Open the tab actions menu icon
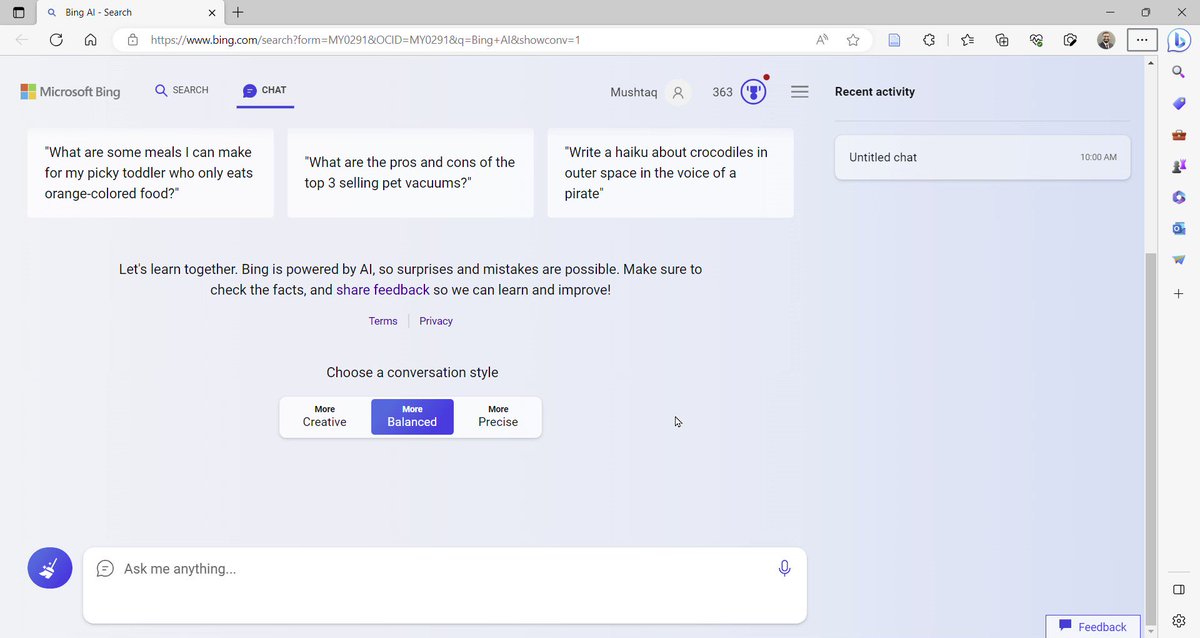This screenshot has width=1200, height=638. point(18,12)
